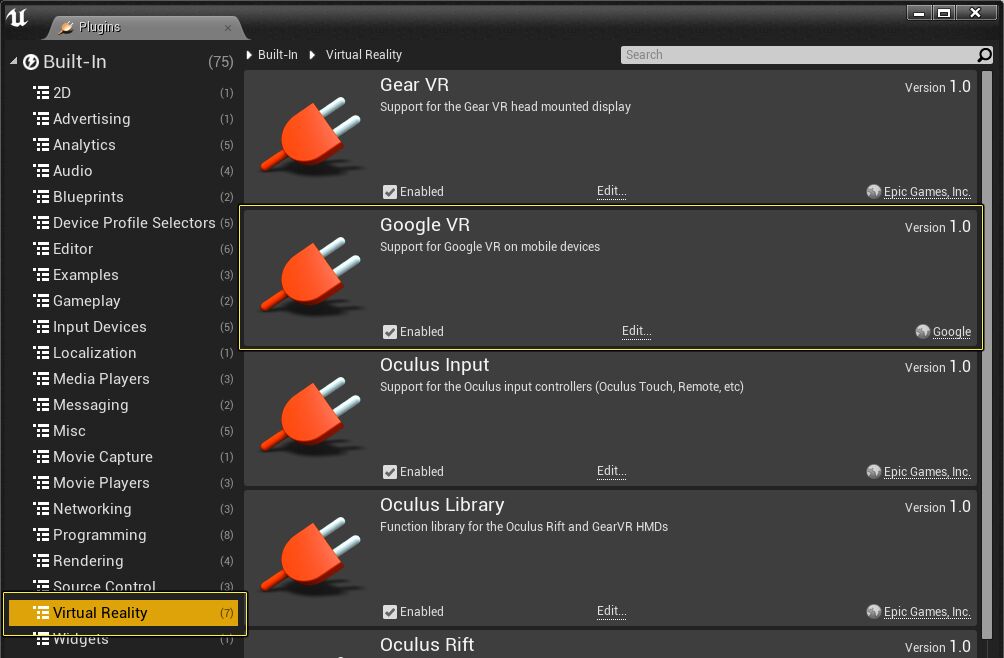Close the Plugins tab
This screenshot has height=658, width=1004.
coord(229,27)
